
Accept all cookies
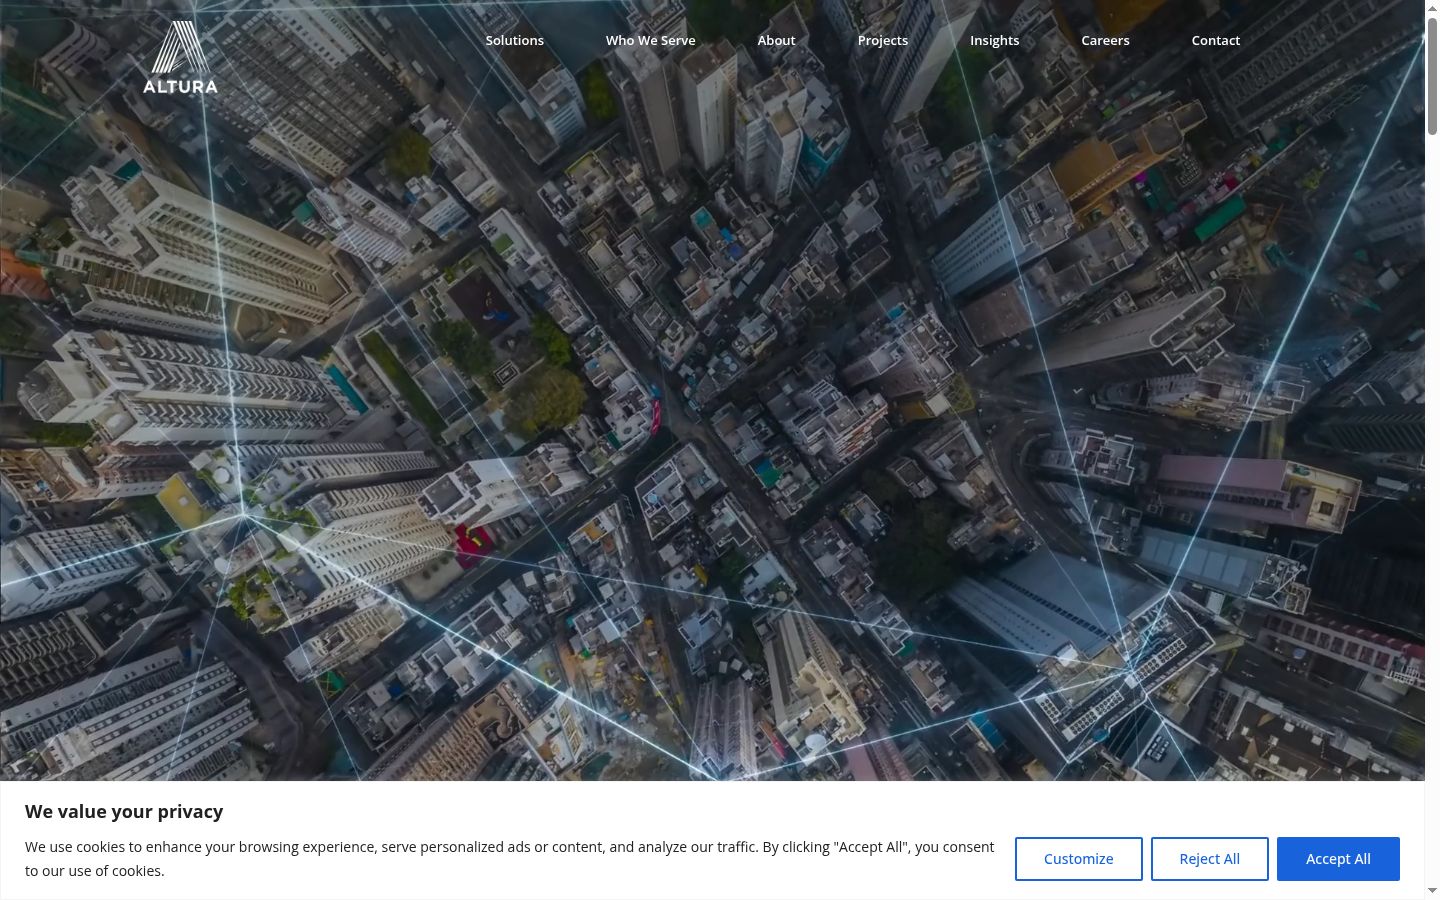(1338, 859)
